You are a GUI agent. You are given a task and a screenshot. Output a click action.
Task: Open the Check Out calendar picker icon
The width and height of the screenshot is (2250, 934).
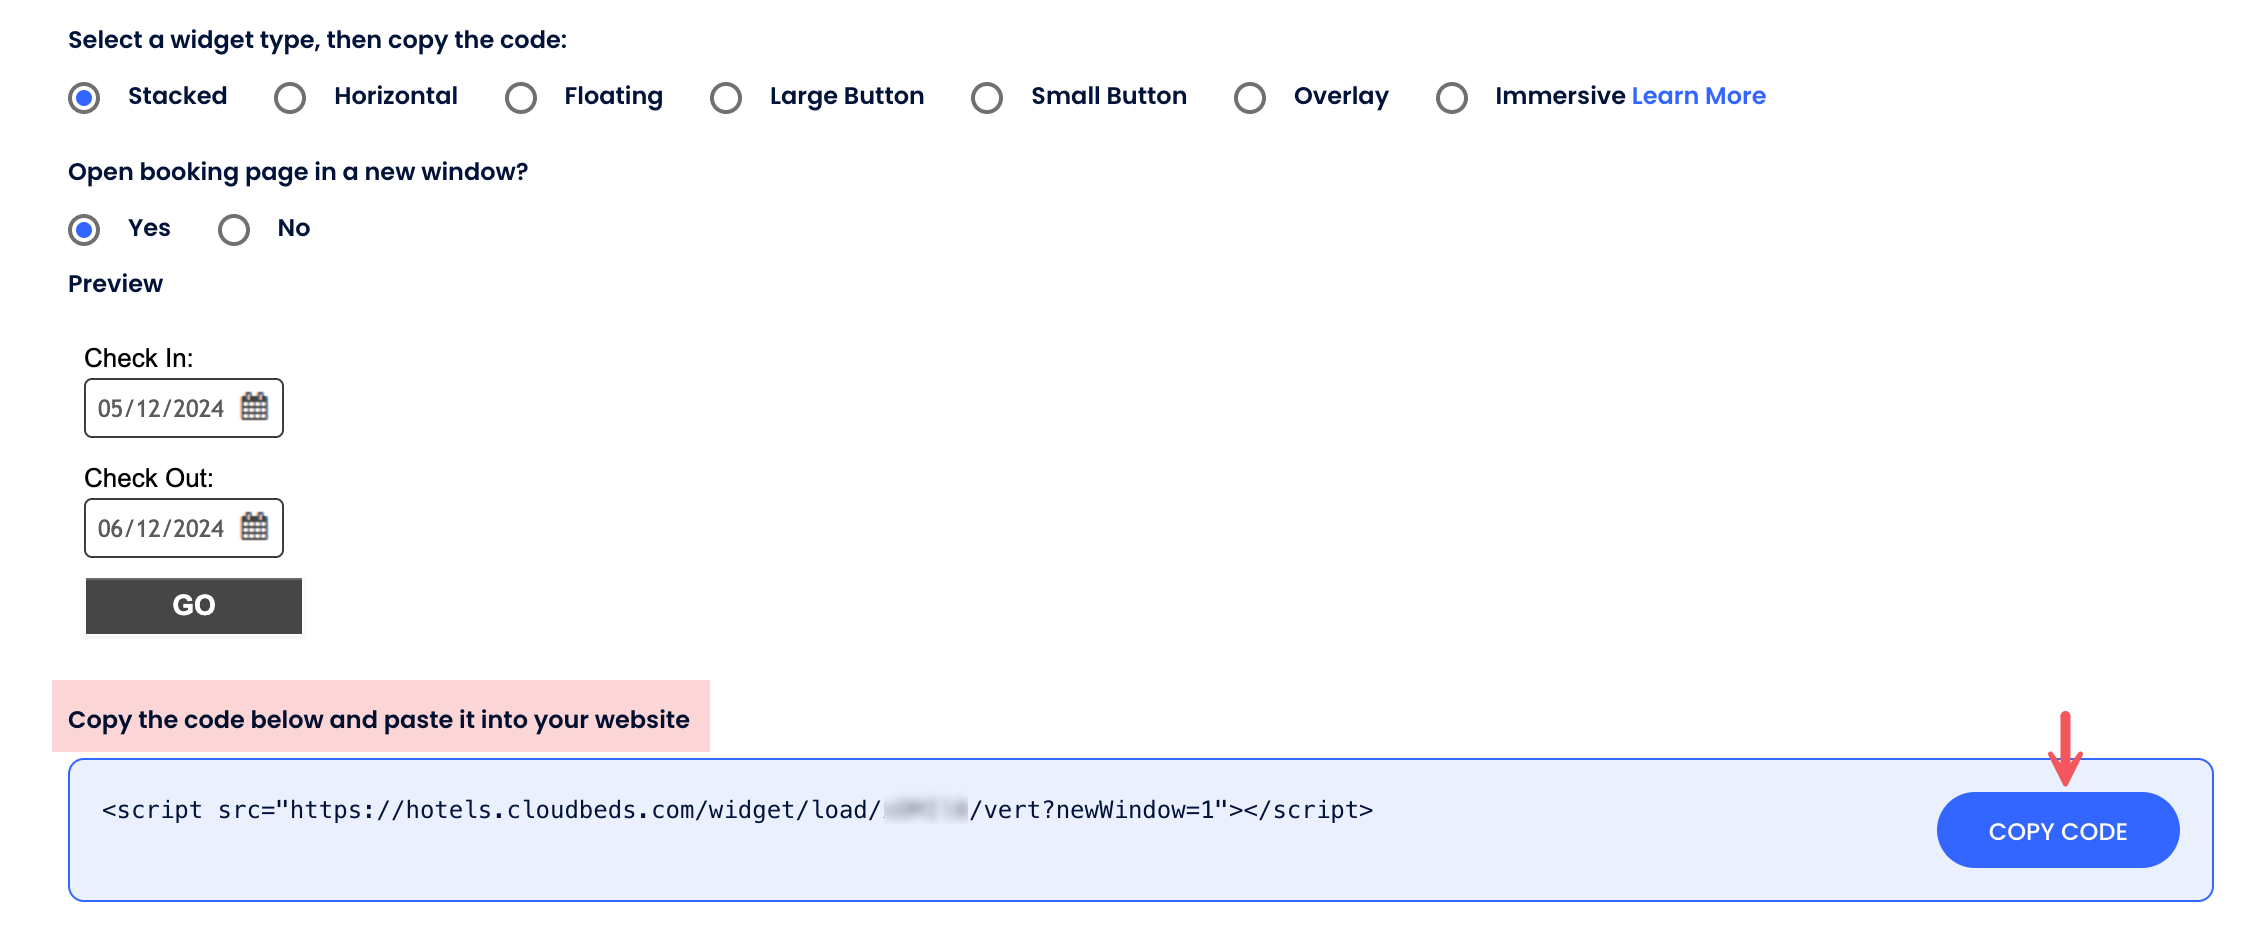point(254,527)
